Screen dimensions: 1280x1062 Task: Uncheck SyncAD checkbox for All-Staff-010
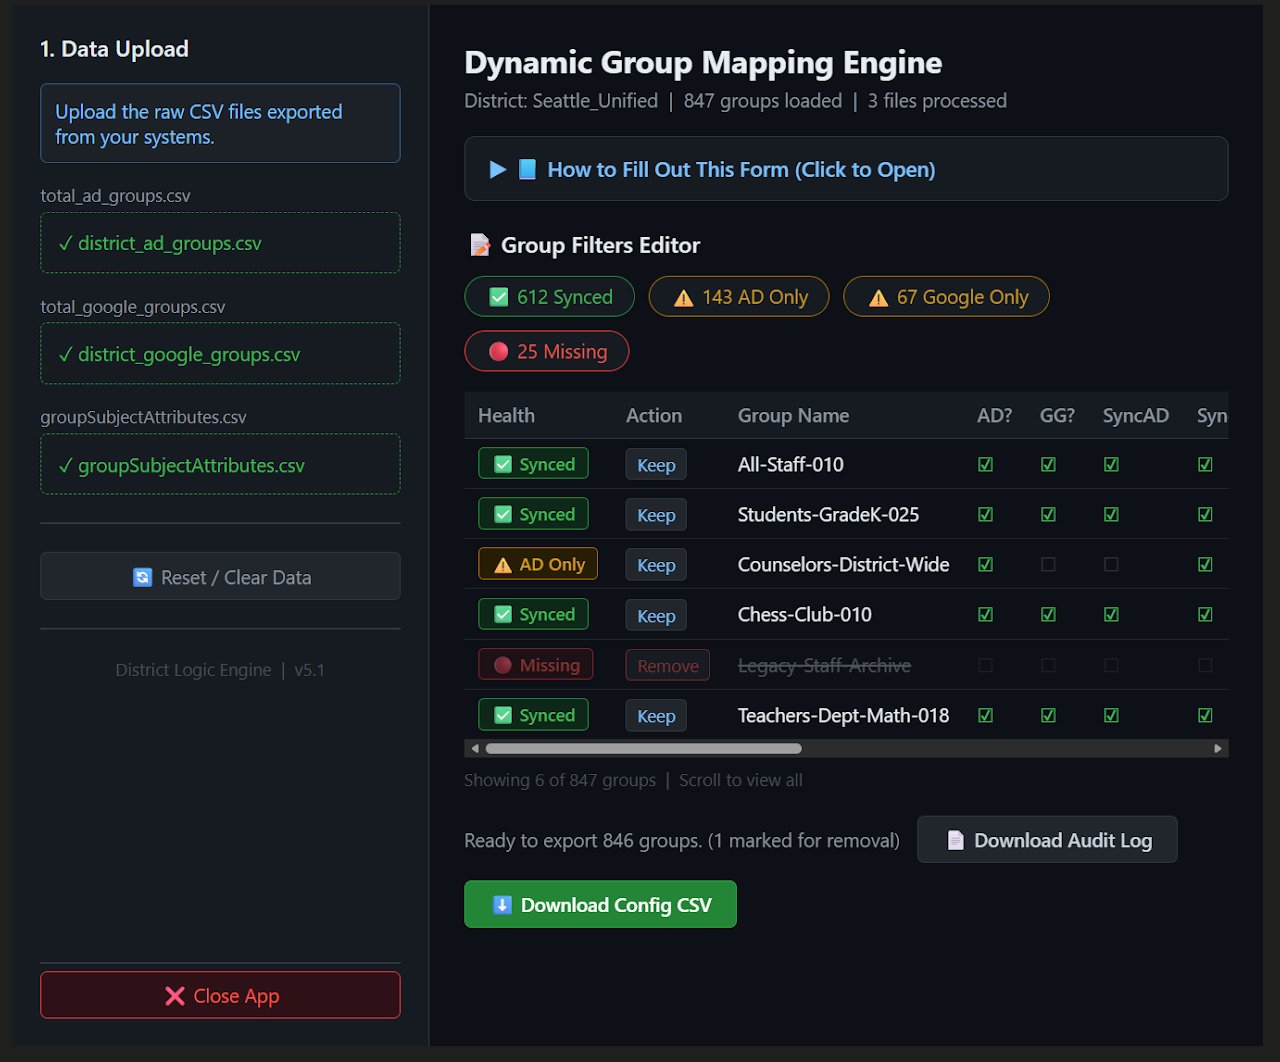coord(1111,464)
